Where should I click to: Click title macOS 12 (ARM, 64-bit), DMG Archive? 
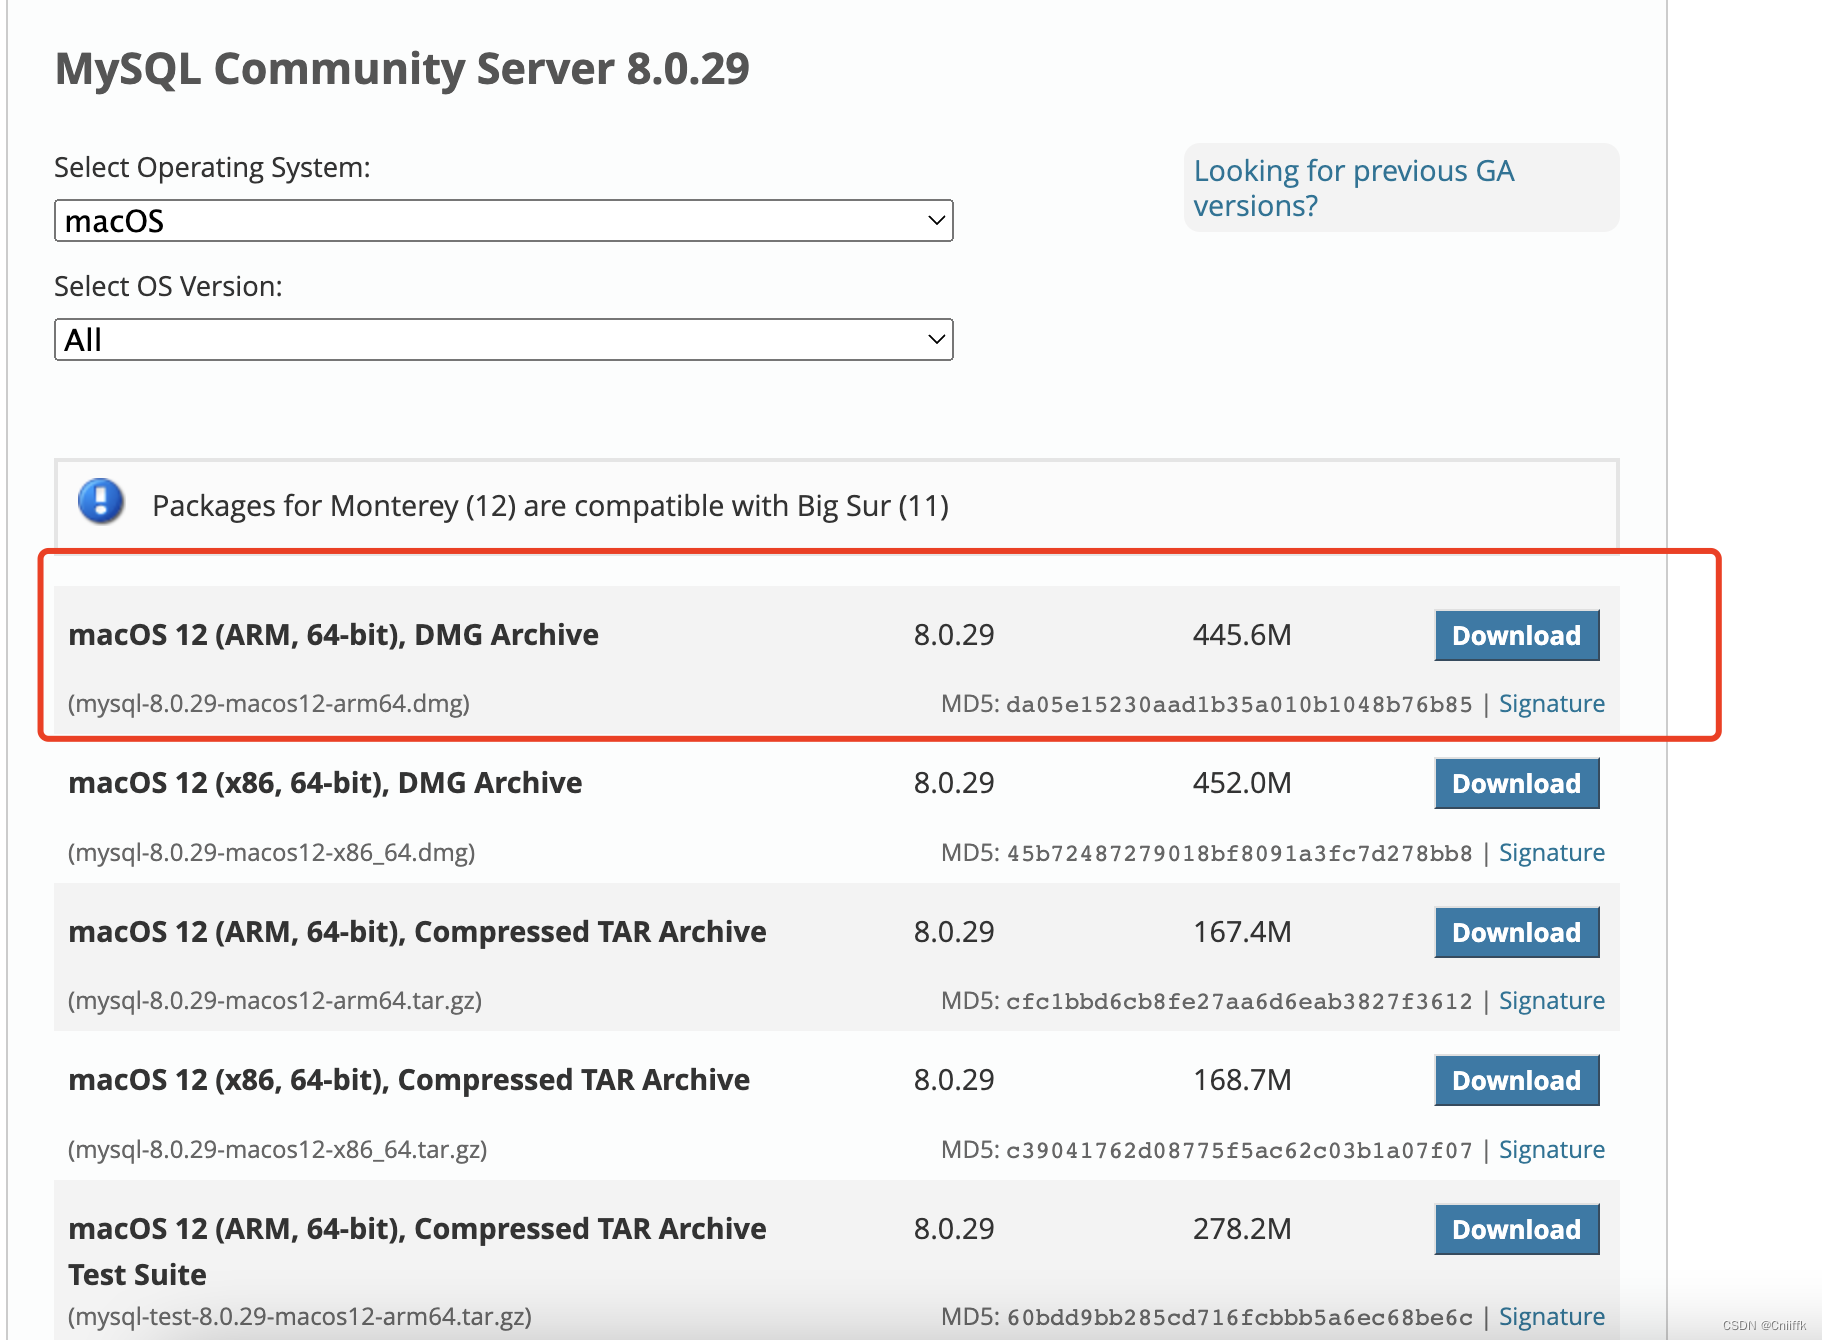[333, 635]
